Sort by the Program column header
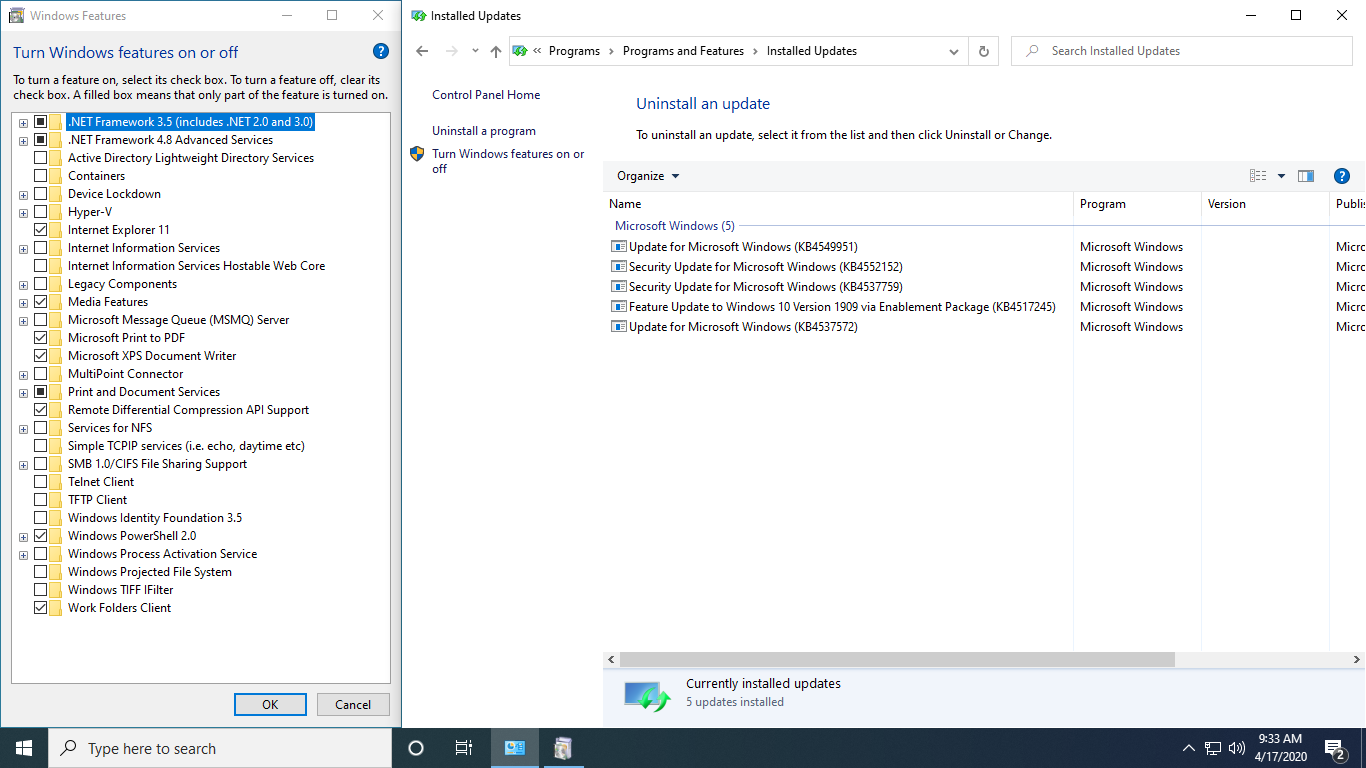Viewport: 1366px width, 768px height. [x=1137, y=204]
